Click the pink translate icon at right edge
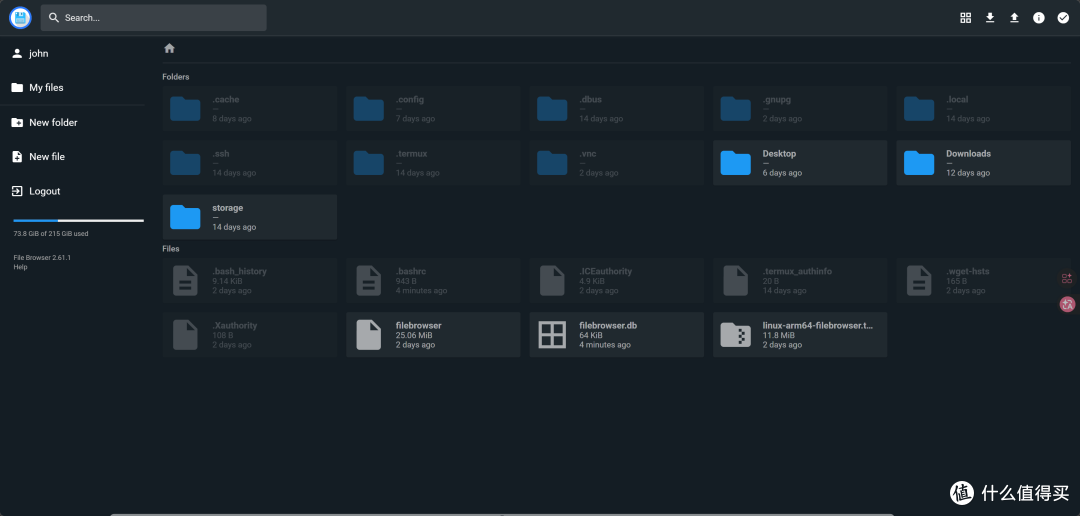This screenshot has height=516, width=1080. [1067, 304]
